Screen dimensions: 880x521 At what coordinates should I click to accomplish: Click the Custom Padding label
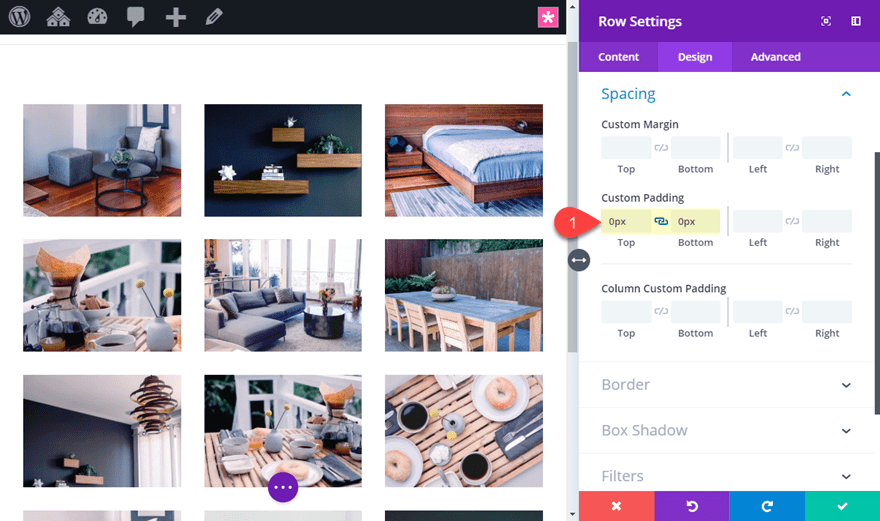click(643, 198)
